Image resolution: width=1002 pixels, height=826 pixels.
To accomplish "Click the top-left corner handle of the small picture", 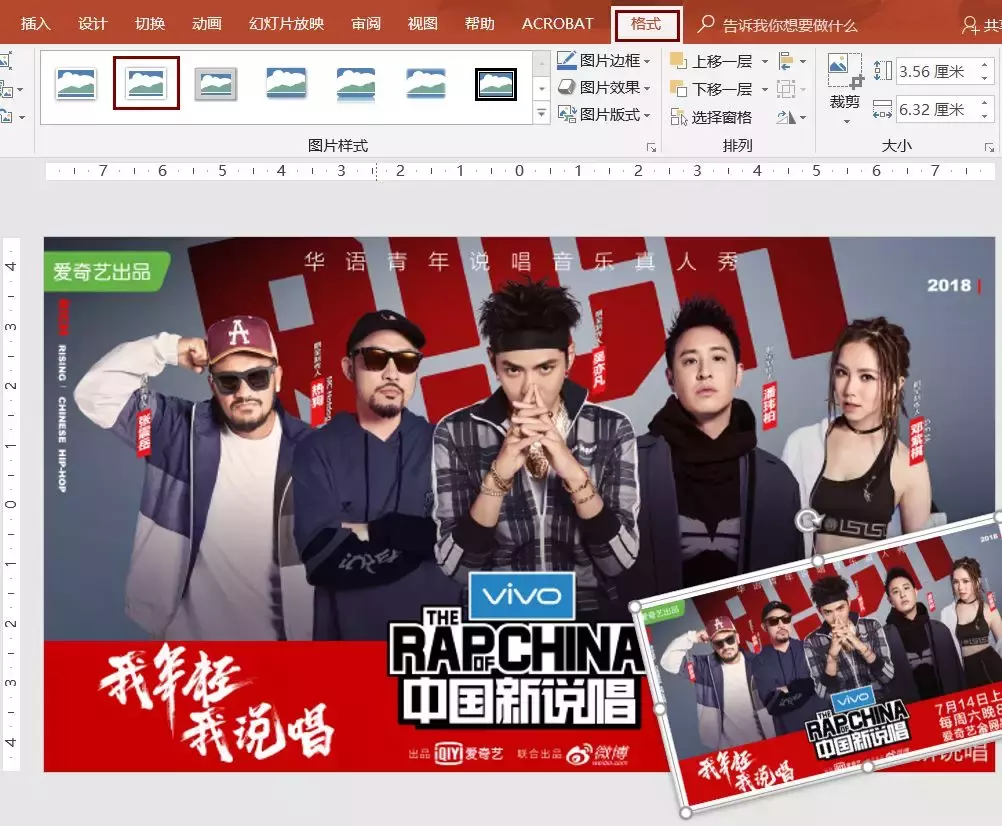I will pyautogui.click(x=635, y=606).
